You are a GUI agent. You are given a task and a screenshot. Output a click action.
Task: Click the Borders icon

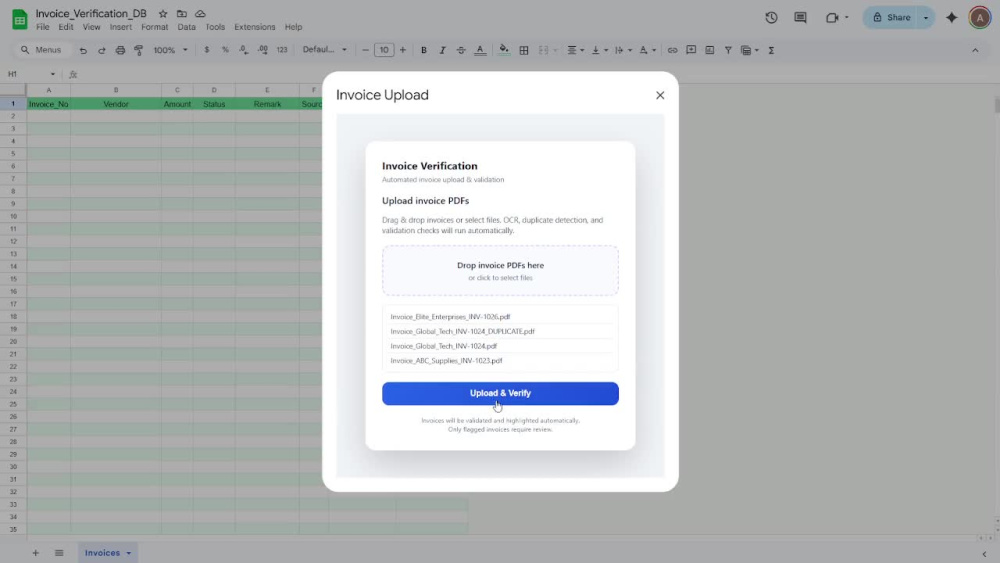(x=524, y=50)
